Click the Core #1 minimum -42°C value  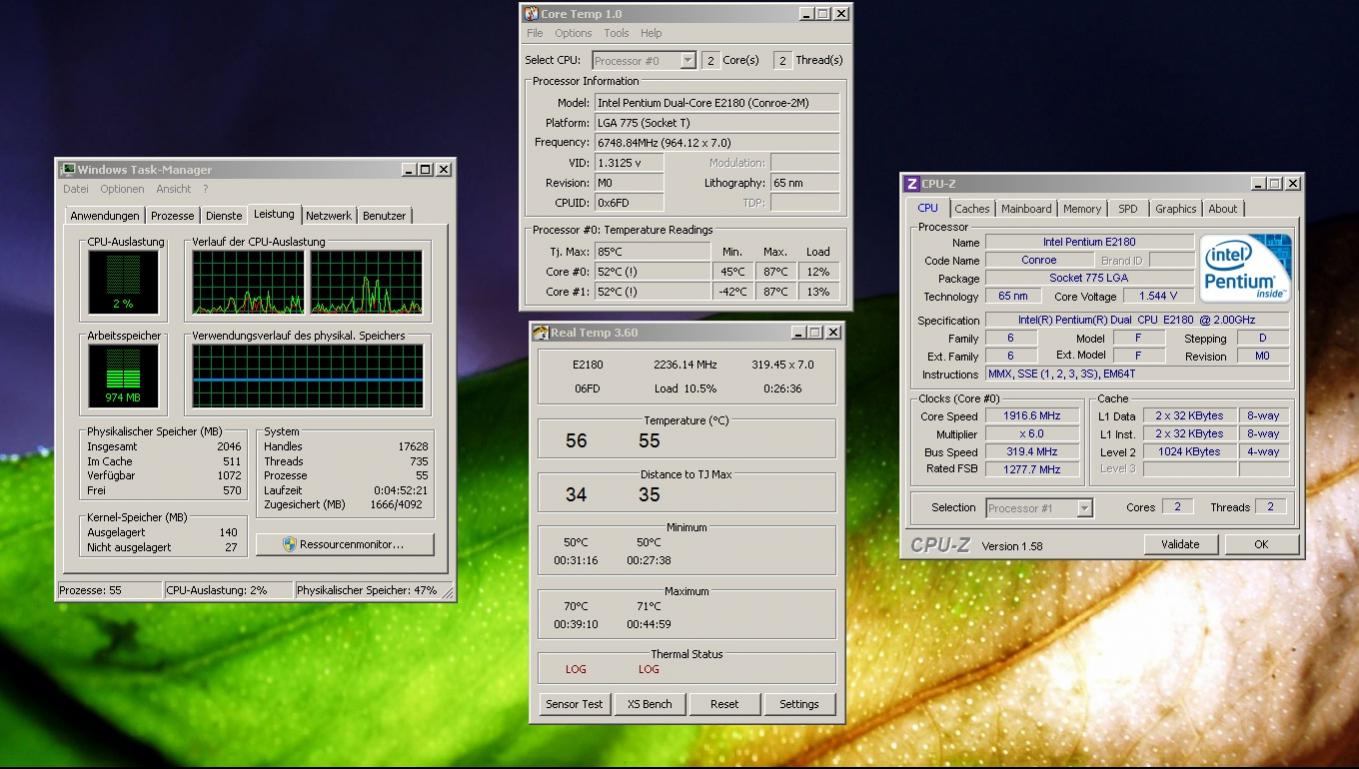733,291
